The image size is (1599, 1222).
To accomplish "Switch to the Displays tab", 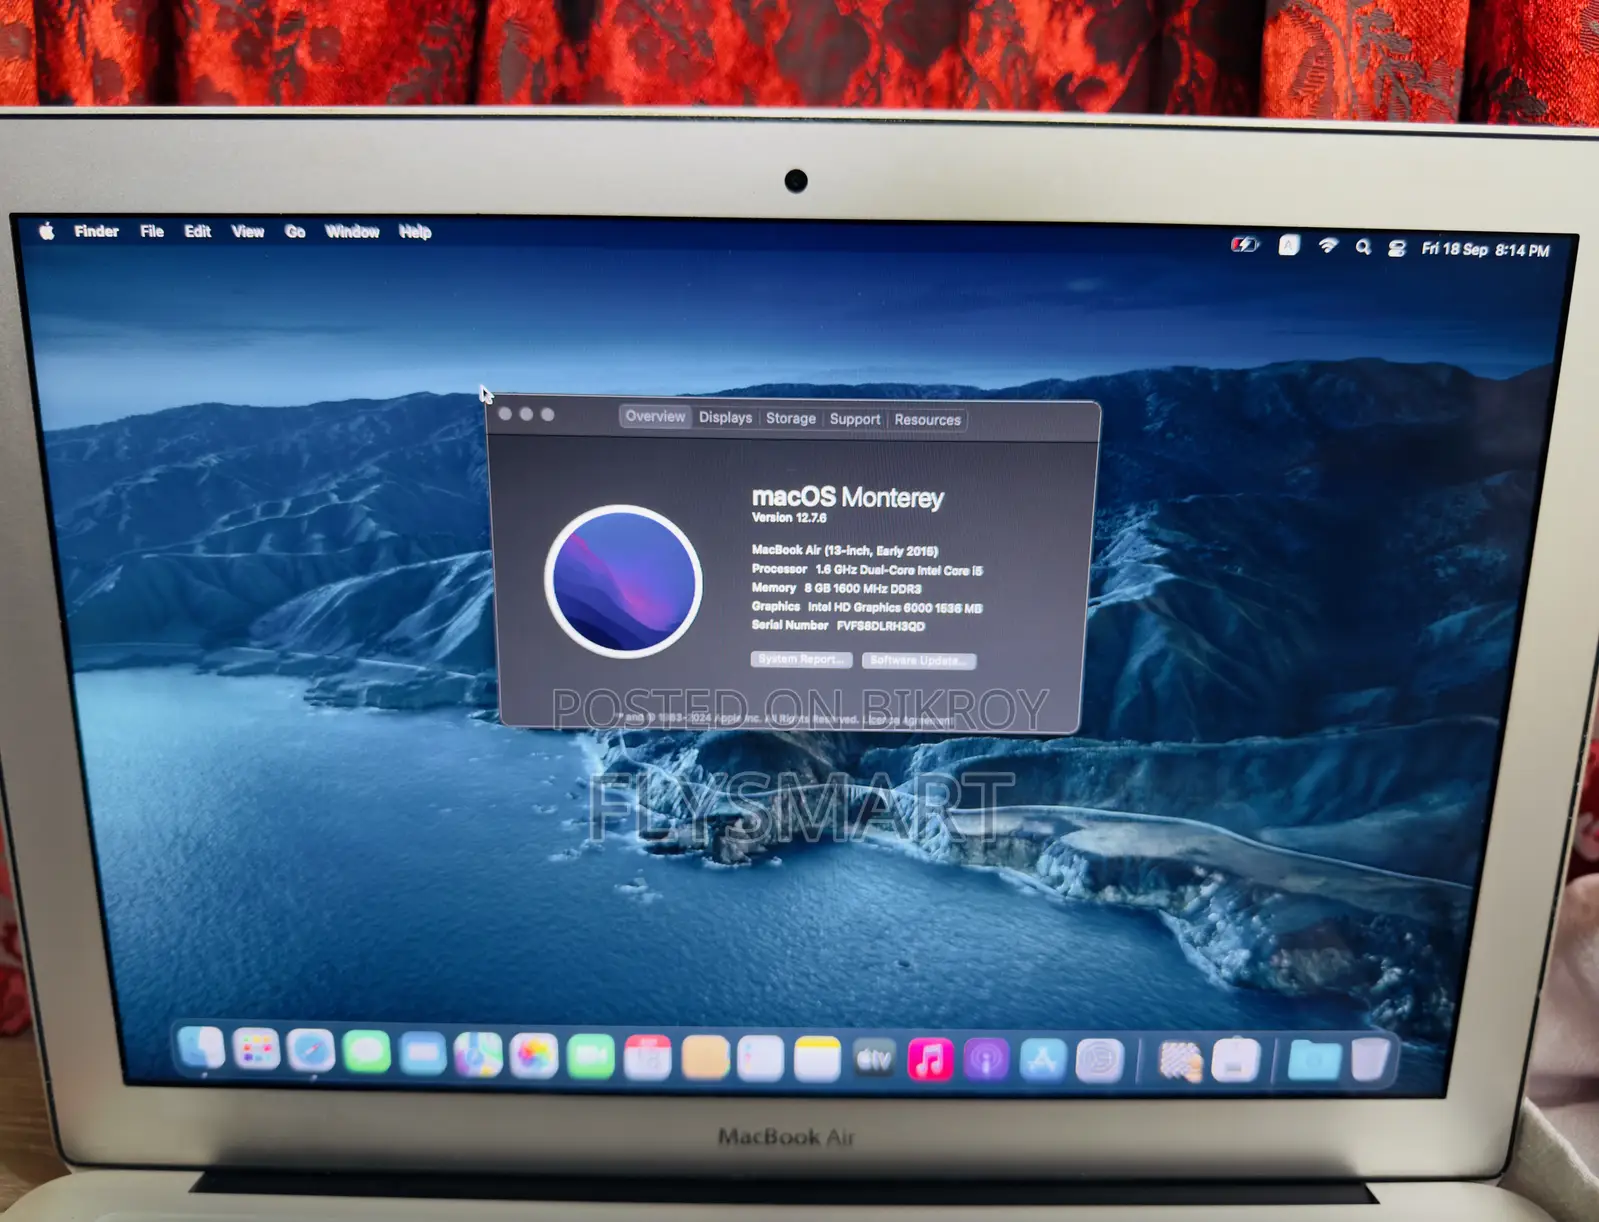I will [x=725, y=417].
